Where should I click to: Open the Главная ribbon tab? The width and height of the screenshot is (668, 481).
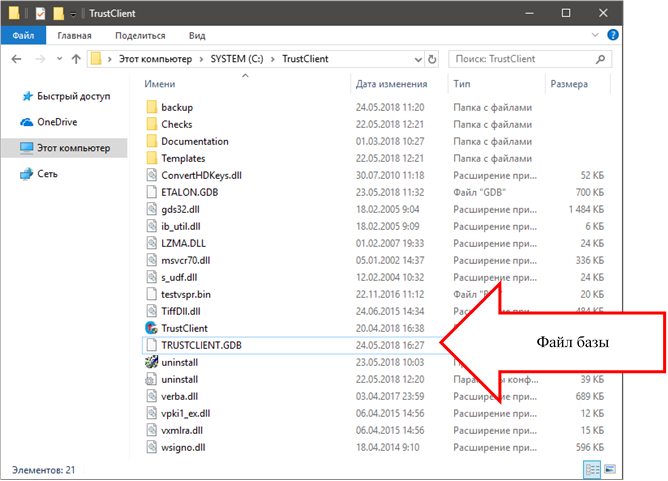click(x=75, y=35)
